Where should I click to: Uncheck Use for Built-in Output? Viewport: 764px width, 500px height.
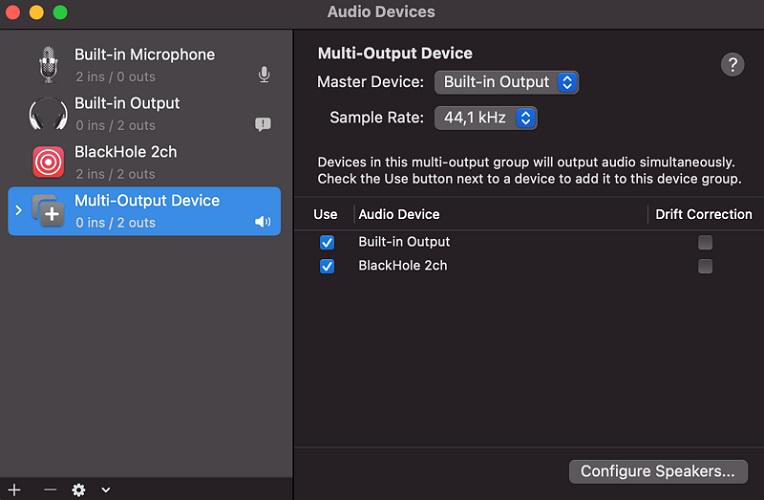327,242
